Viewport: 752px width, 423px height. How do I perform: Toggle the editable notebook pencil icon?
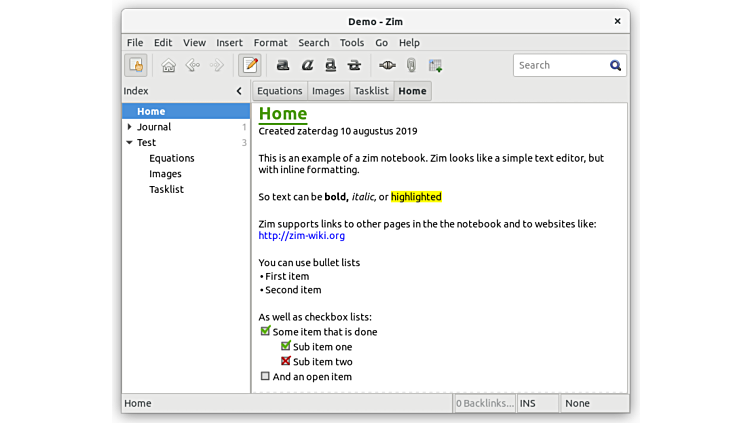[x=250, y=66]
